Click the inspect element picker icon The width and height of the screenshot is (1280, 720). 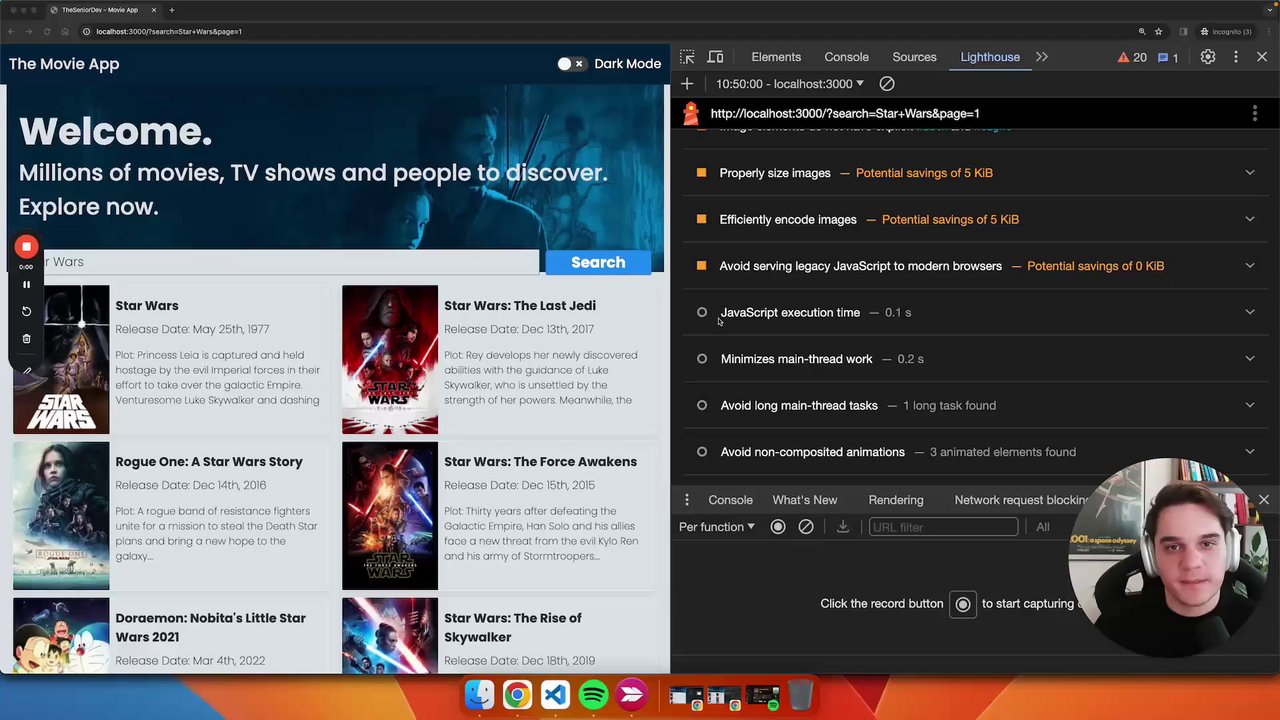tap(687, 57)
